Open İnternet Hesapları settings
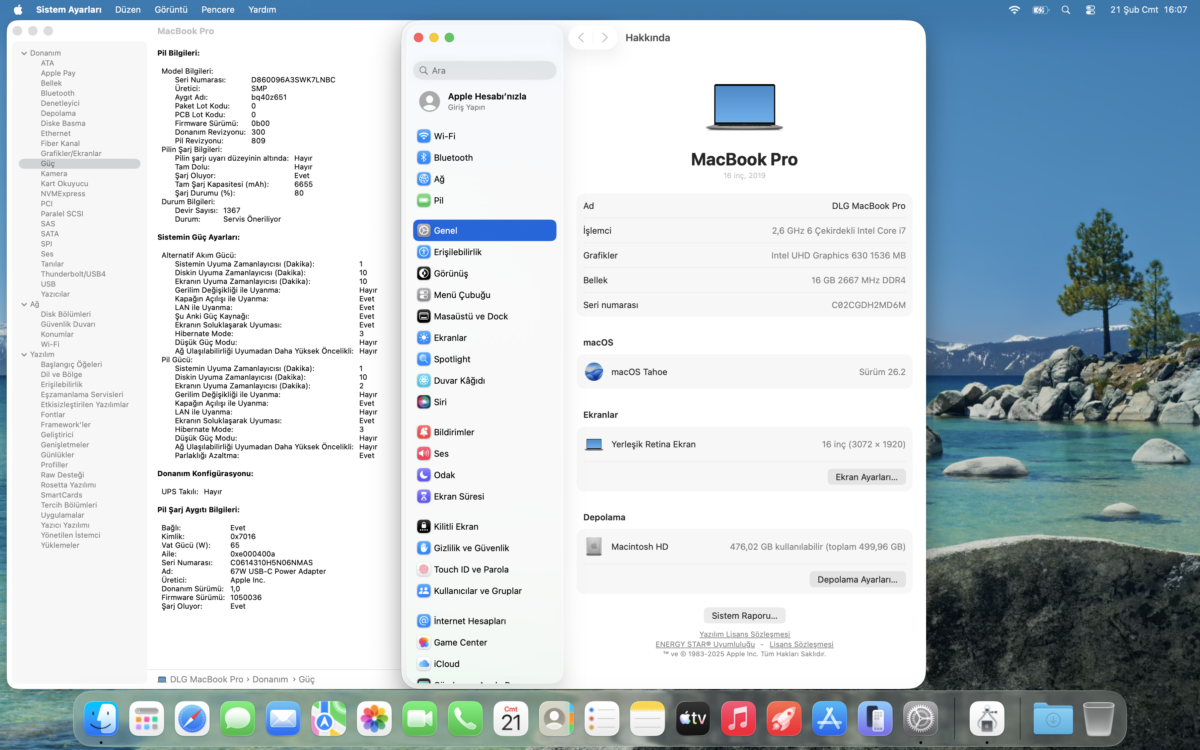Image resolution: width=1200 pixels, height=750 pixels. coord(484,621)
